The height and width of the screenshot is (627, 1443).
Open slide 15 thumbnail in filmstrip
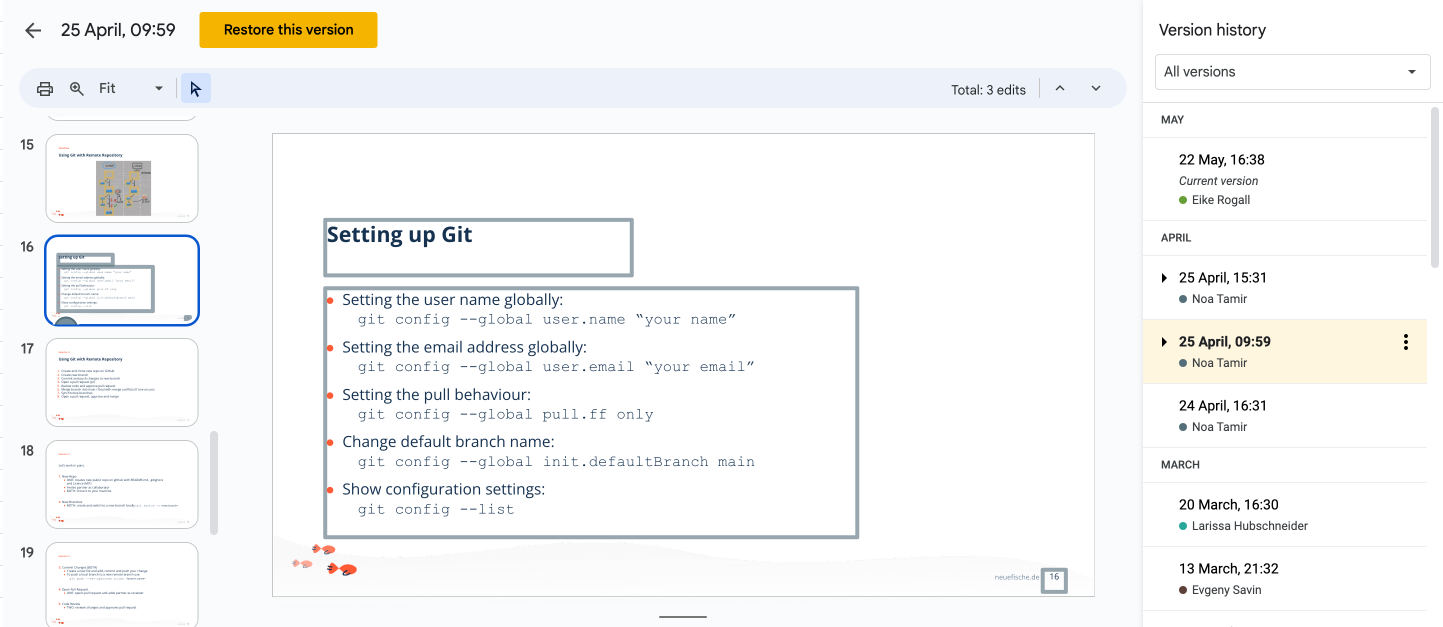[122, 178]
